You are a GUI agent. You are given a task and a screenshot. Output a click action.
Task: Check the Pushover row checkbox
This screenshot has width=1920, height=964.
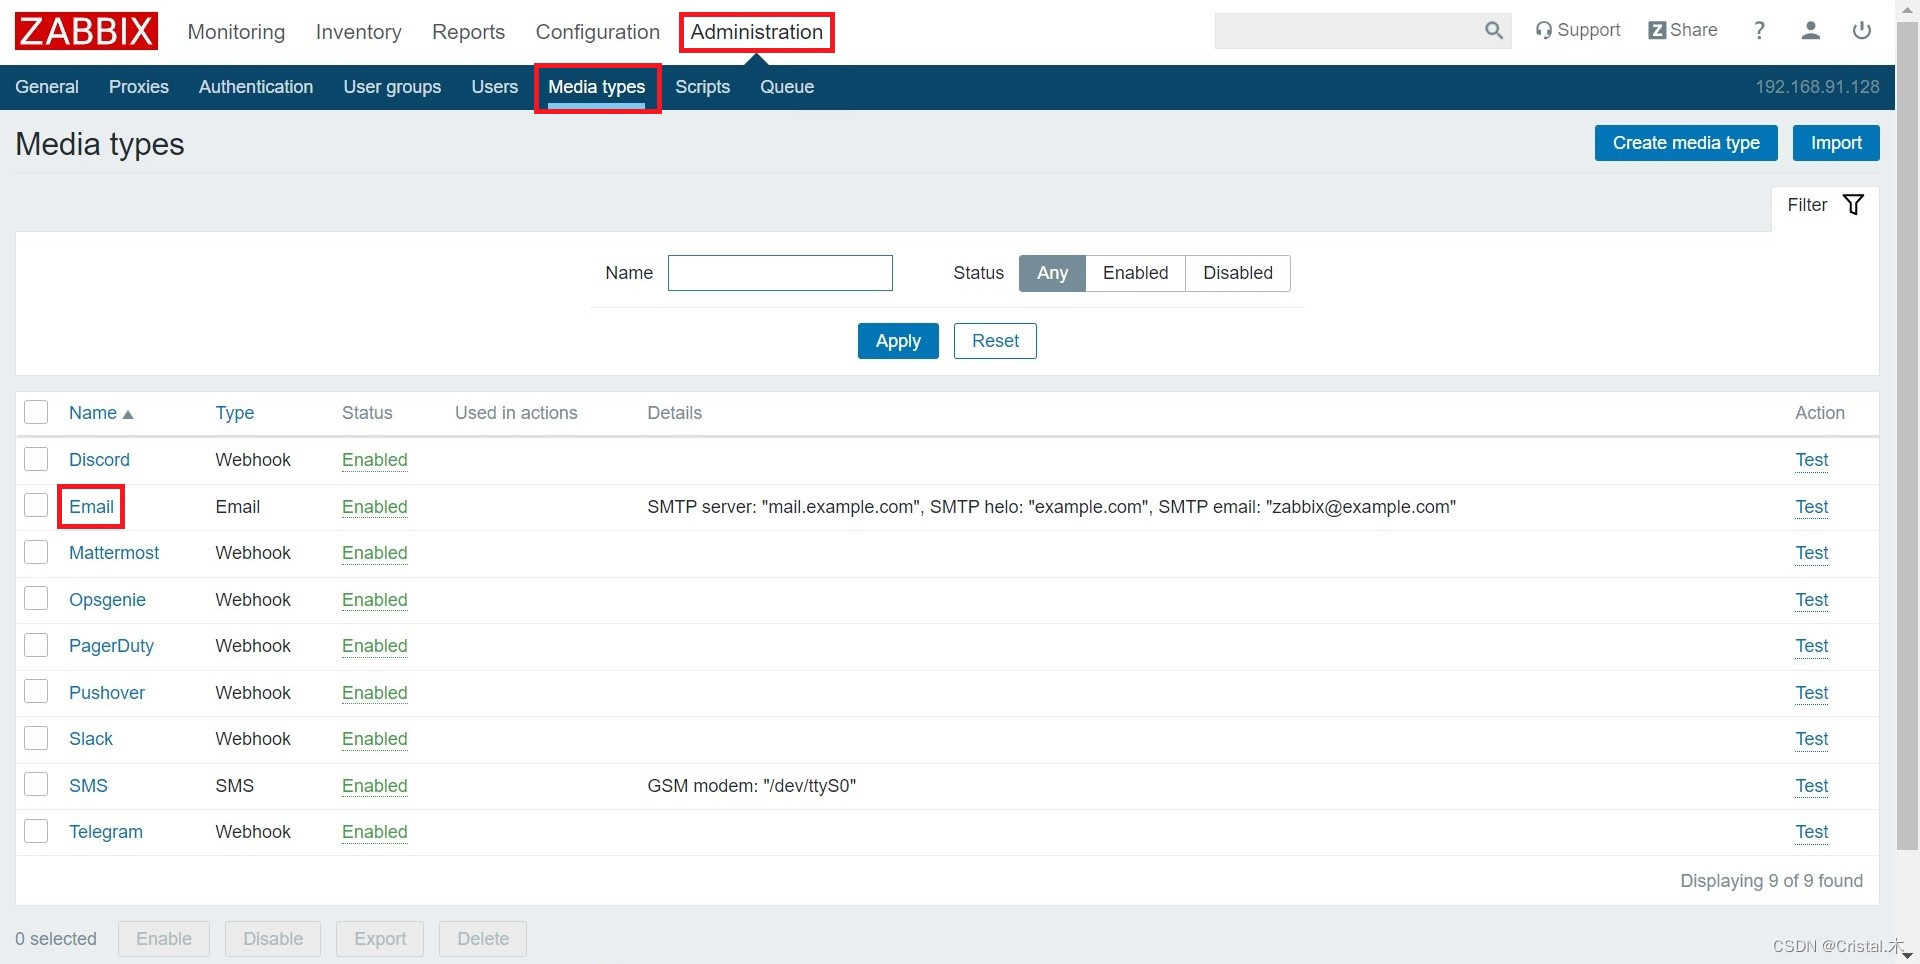pos(36,691)
